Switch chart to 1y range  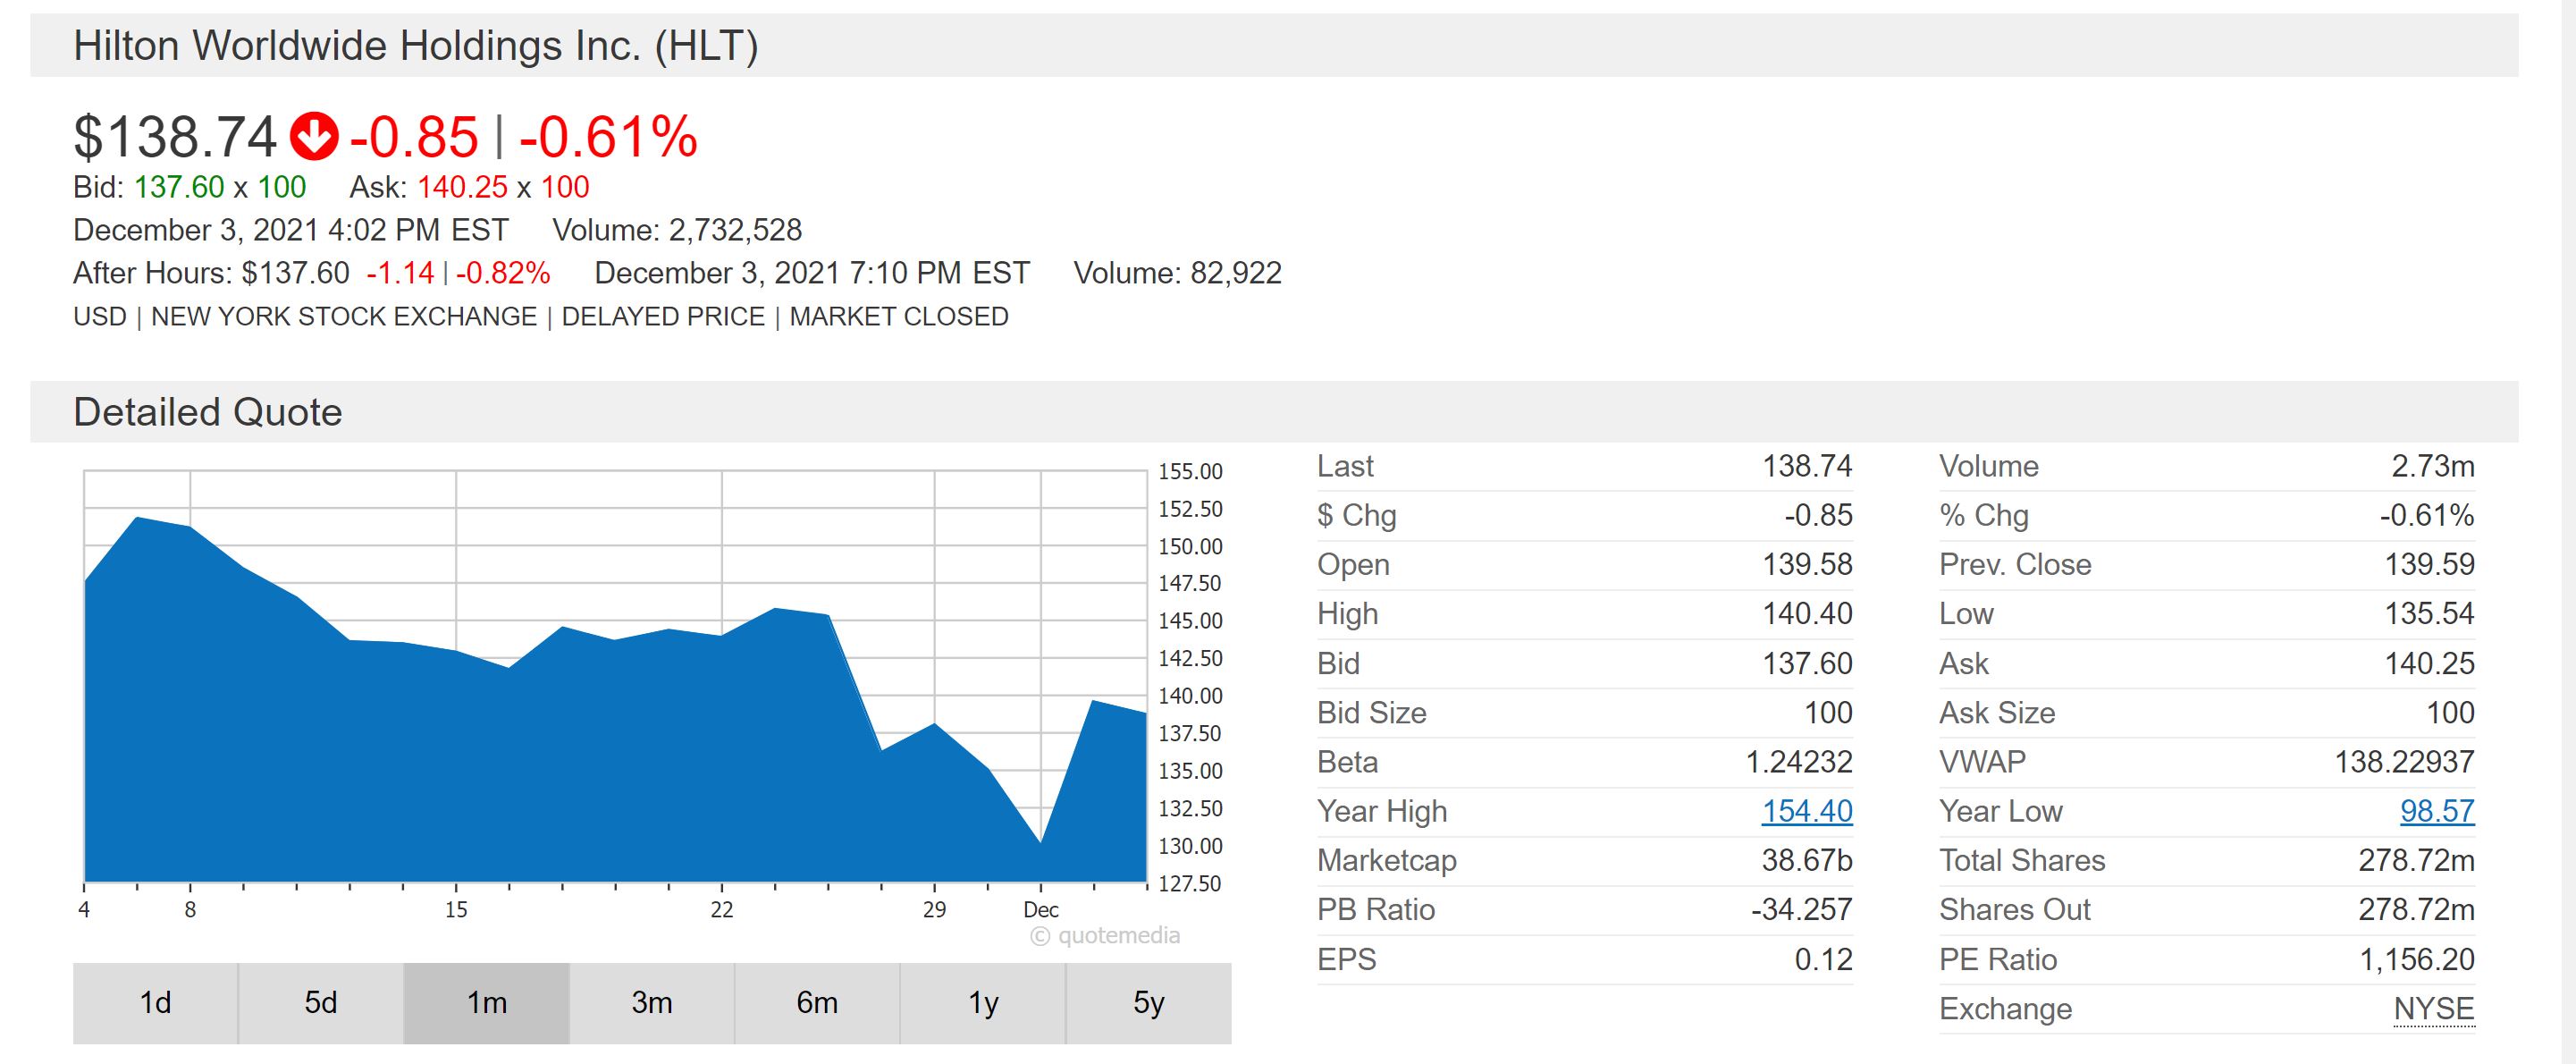(x=982, y=1002)
